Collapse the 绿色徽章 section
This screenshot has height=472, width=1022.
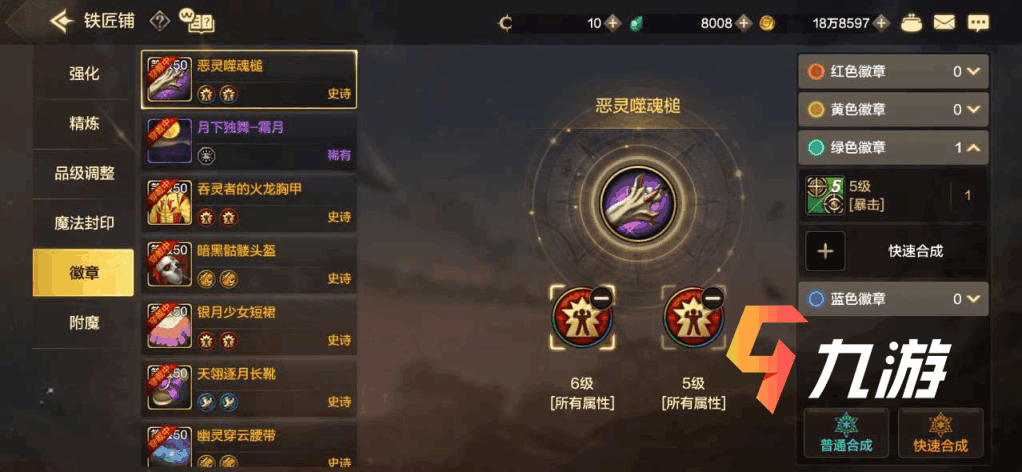[x=893, y=148]
